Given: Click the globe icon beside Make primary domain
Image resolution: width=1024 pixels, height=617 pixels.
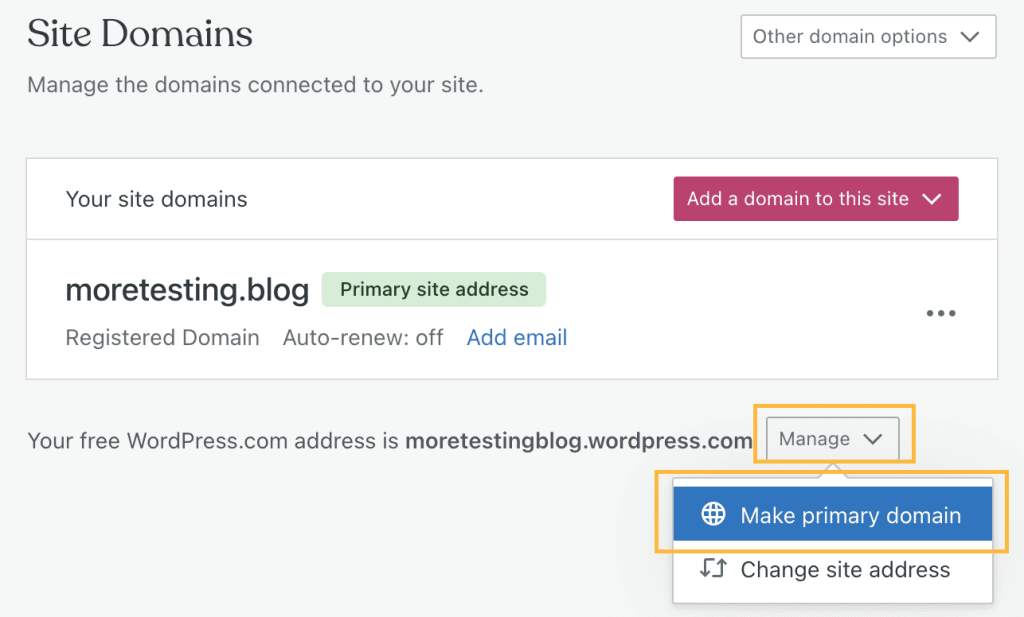Looking at the screenshot, I should pos(713,515).
